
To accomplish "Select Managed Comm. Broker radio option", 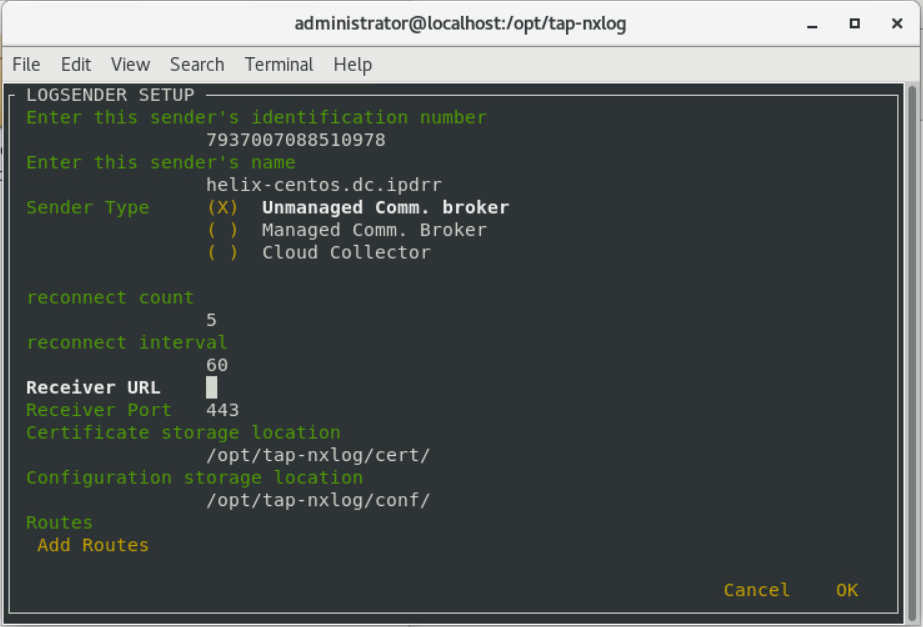I will click(222, 230).
